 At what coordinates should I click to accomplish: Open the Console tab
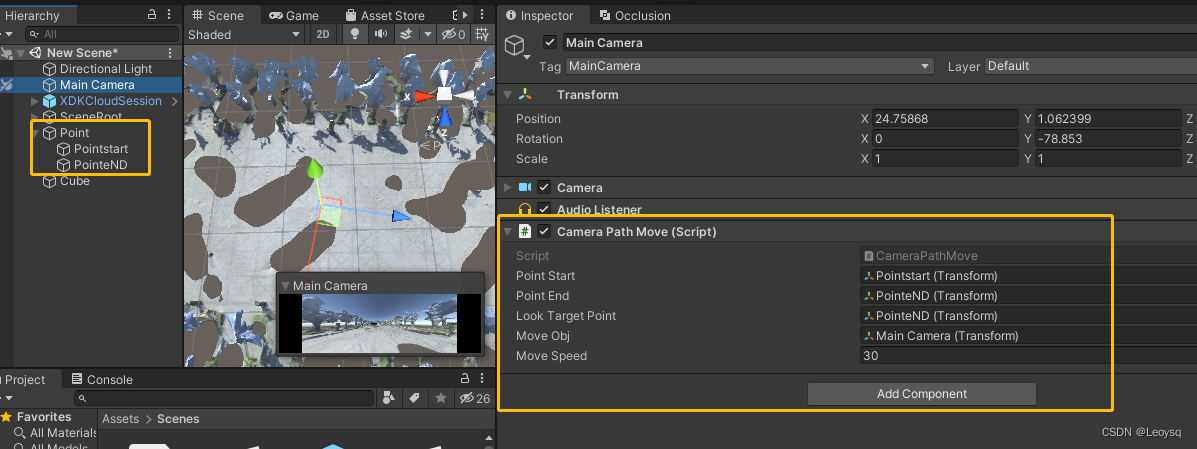point(102,380)
